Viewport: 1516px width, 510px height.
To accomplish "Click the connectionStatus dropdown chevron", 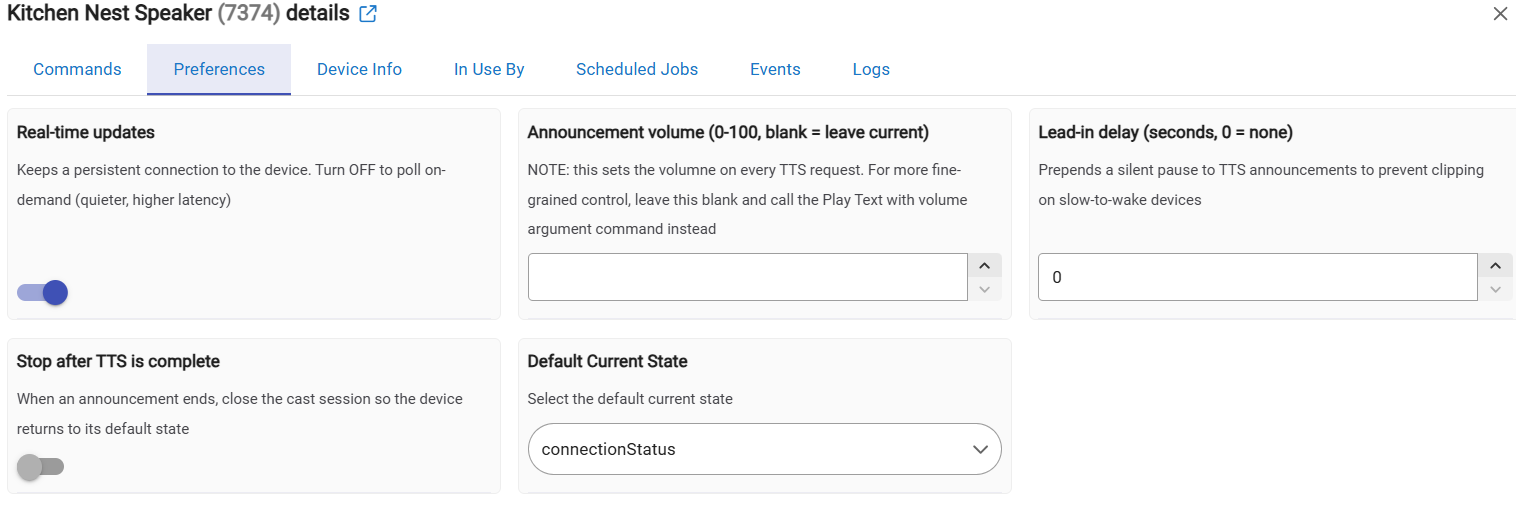I will click(x=980, y=450).
